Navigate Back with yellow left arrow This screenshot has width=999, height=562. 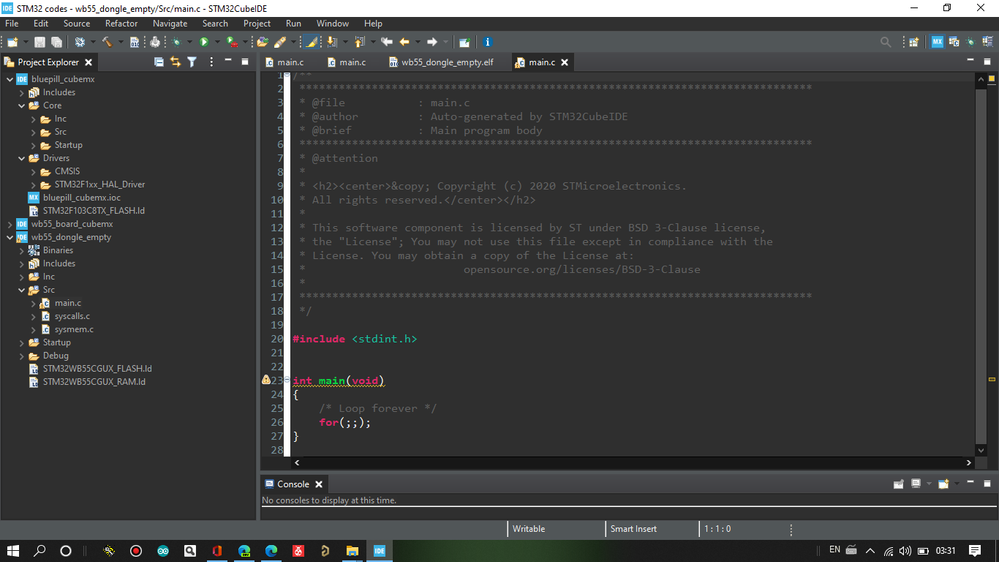pyautogui.click(x=405, y=42)
